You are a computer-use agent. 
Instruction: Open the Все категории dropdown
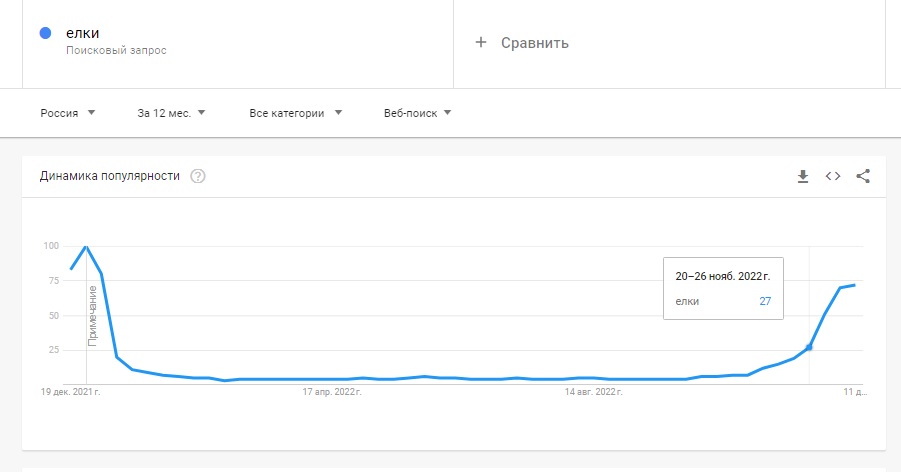click(295, 113)
